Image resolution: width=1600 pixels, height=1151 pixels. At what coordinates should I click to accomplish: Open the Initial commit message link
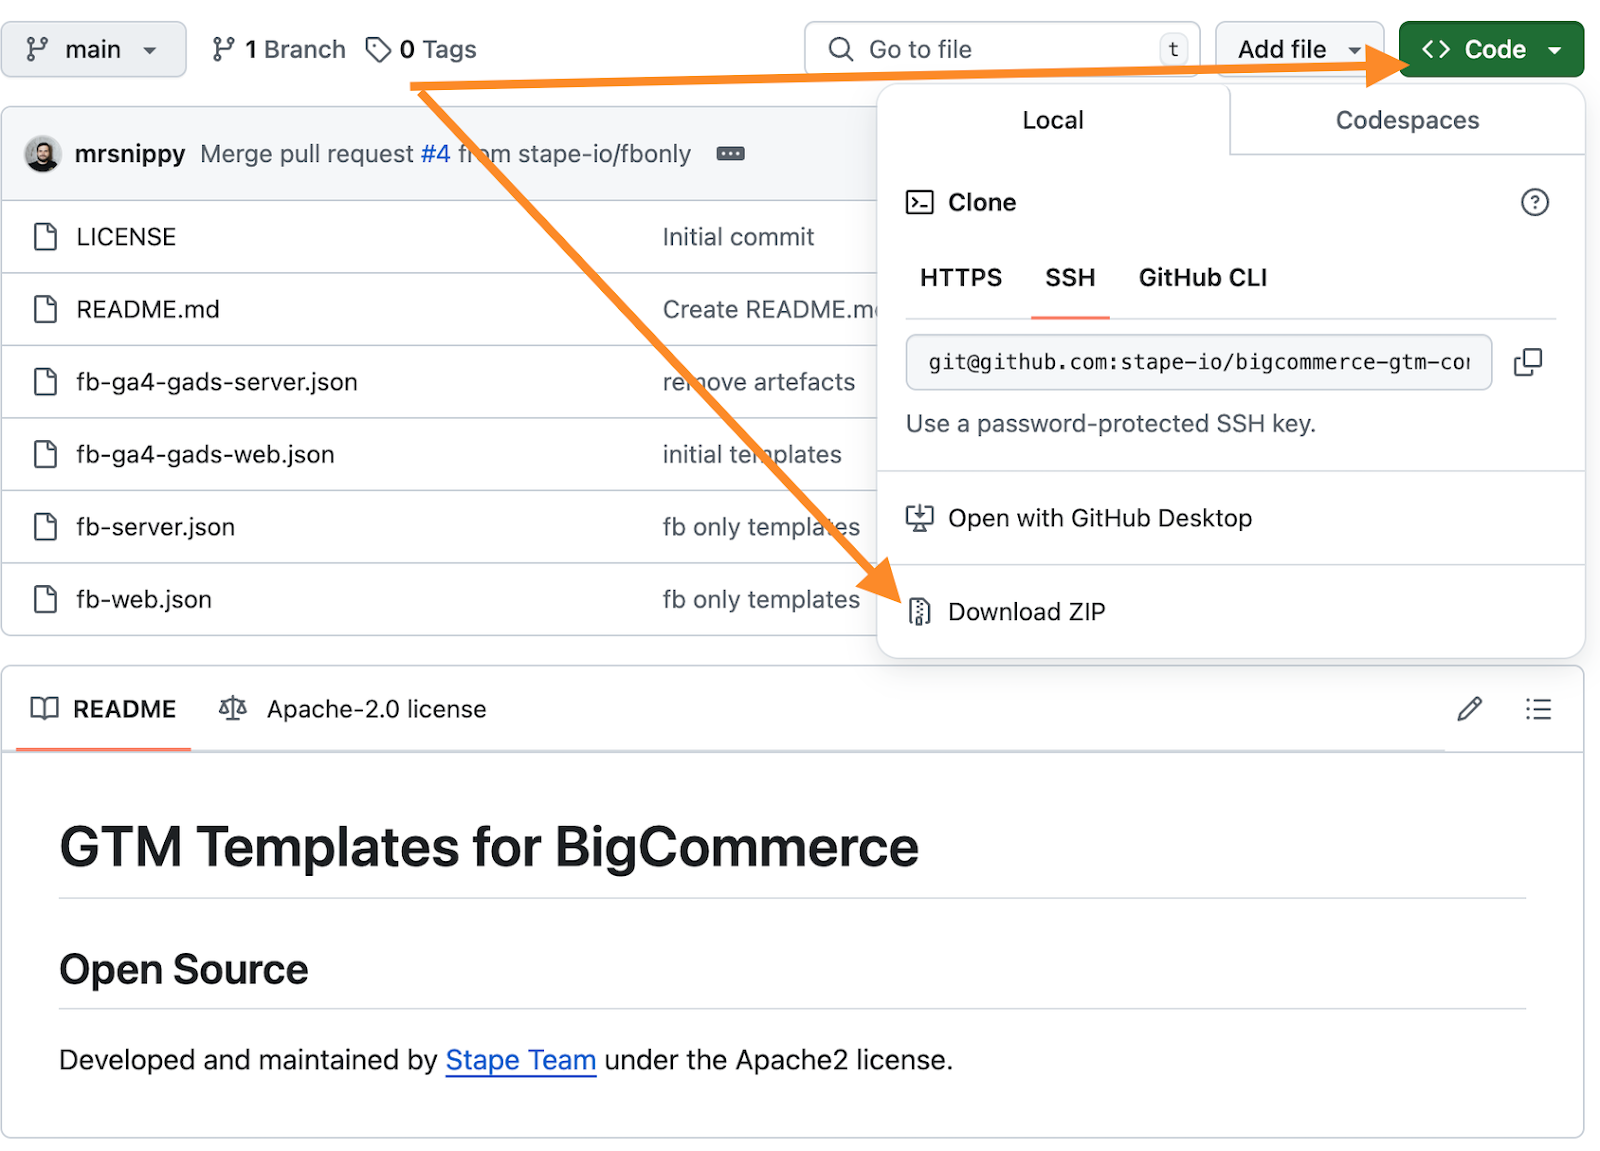pos(738,237)
